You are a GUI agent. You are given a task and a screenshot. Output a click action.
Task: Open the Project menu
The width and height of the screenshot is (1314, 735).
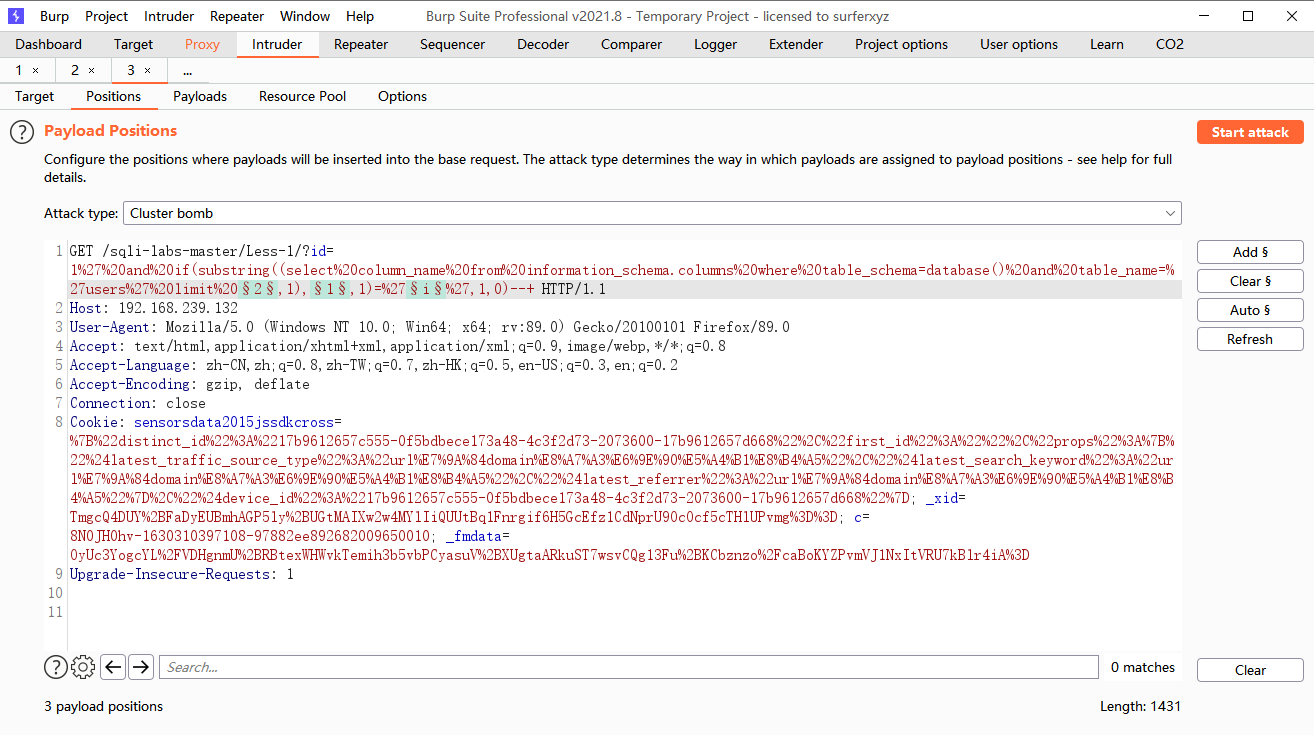pos(106,16)
